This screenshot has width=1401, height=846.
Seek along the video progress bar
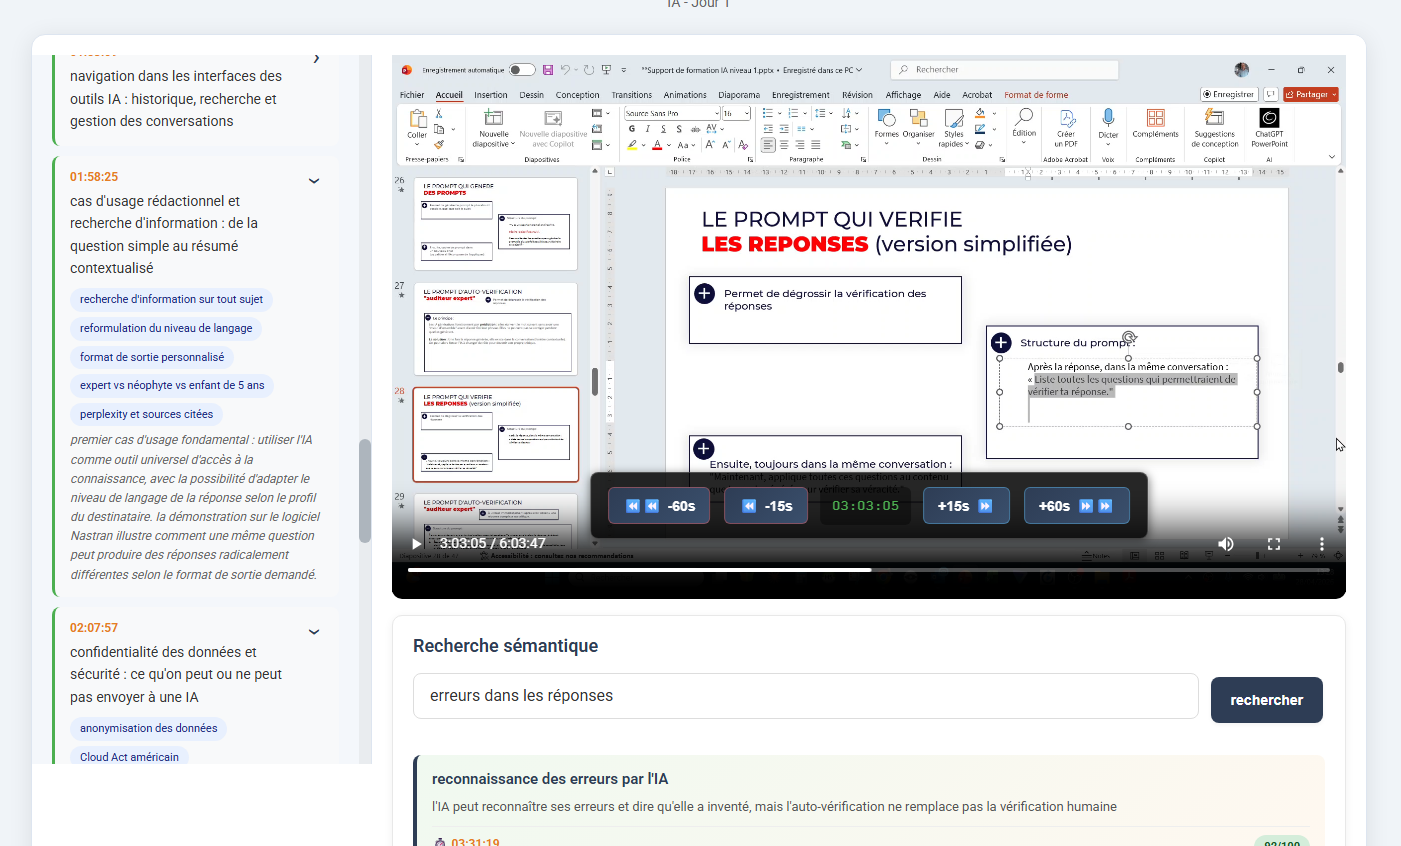868,570
